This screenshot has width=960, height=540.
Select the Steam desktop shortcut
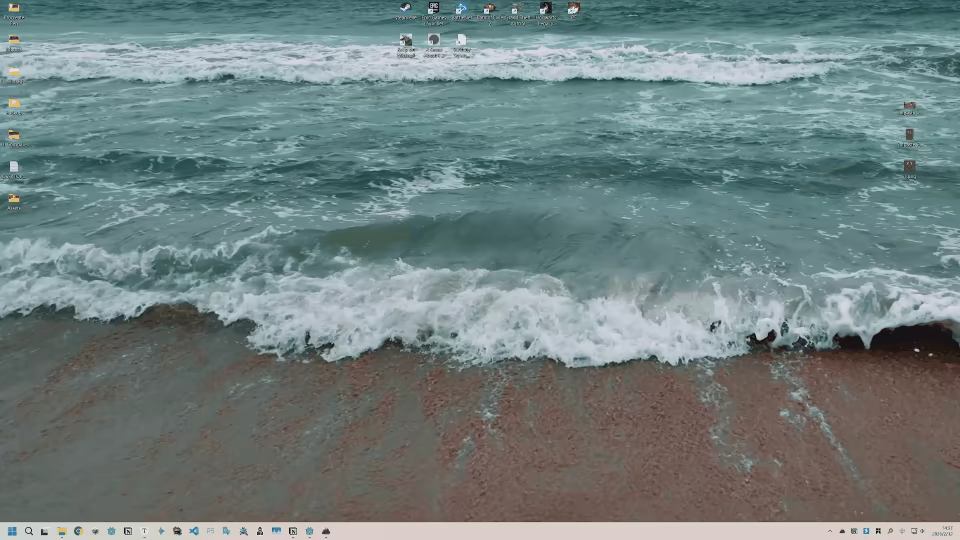[x=405, y=11]
